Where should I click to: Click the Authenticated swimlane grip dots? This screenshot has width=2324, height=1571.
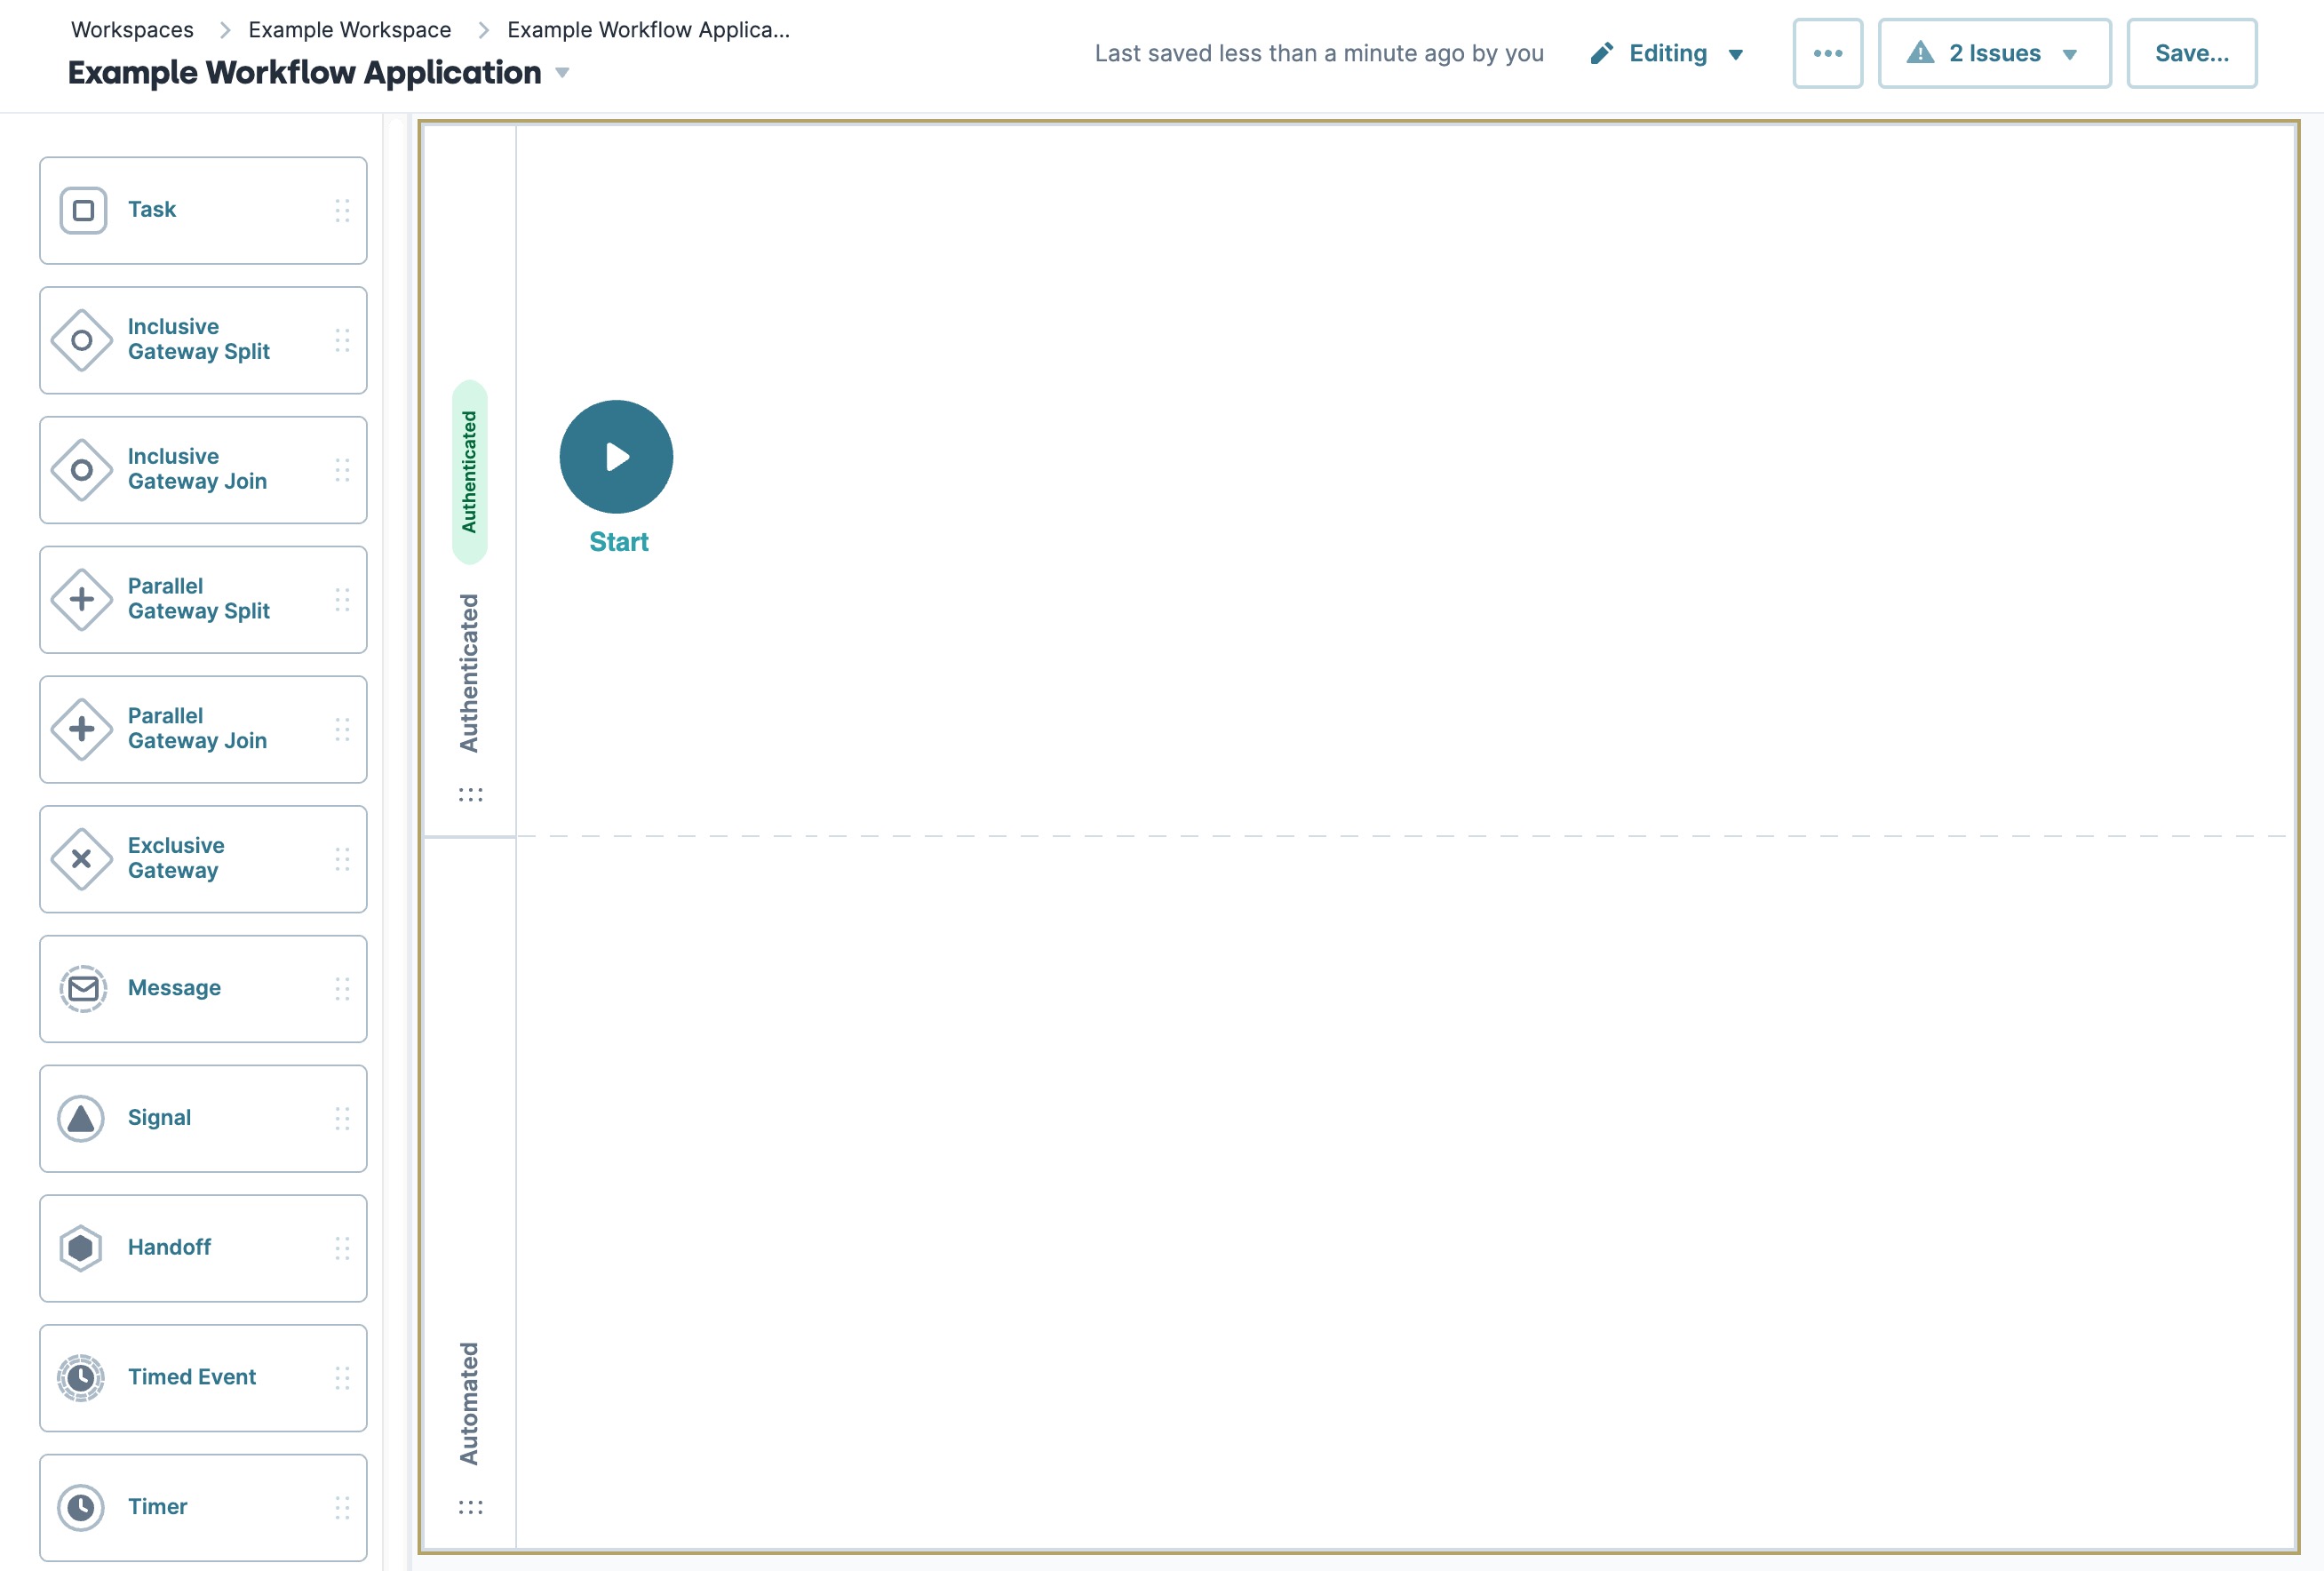(x=470, y=795)
